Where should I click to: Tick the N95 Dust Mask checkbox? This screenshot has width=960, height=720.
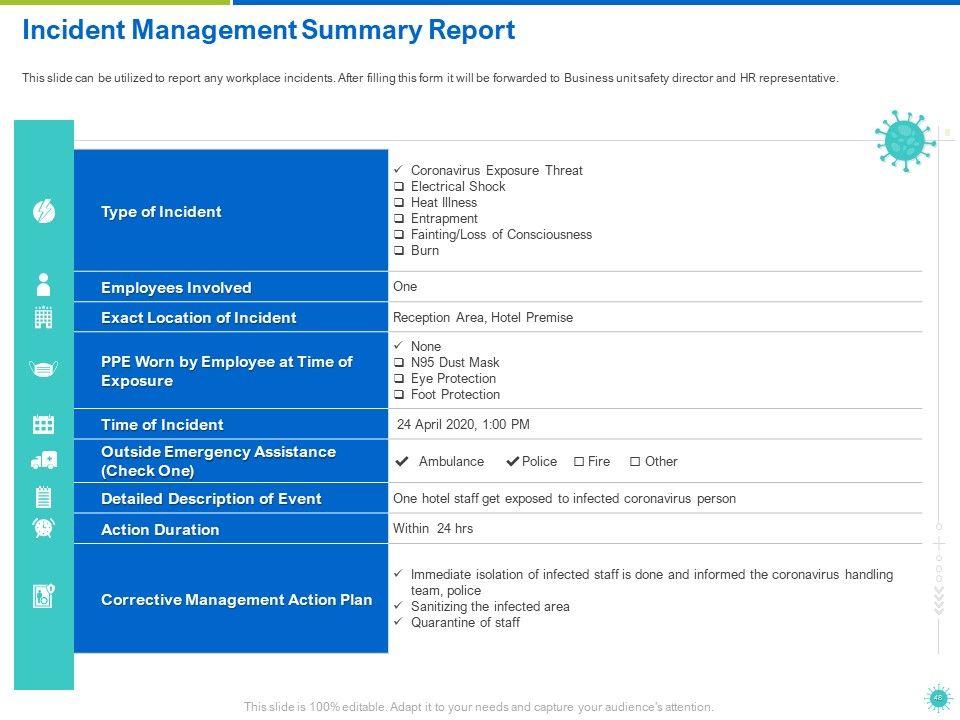coord(399,363)
